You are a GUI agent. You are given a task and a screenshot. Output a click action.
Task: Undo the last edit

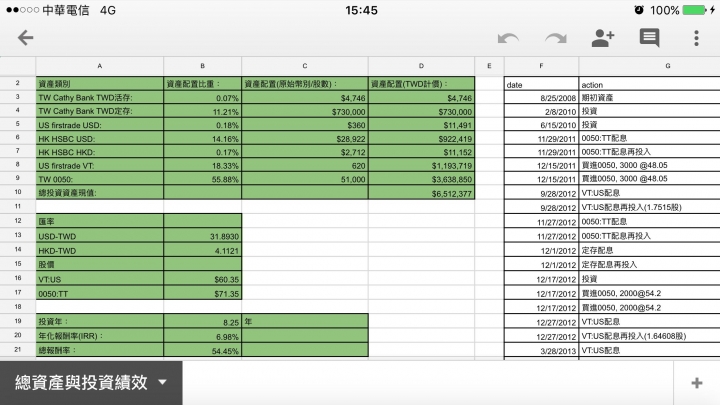(x=508, y=39)
